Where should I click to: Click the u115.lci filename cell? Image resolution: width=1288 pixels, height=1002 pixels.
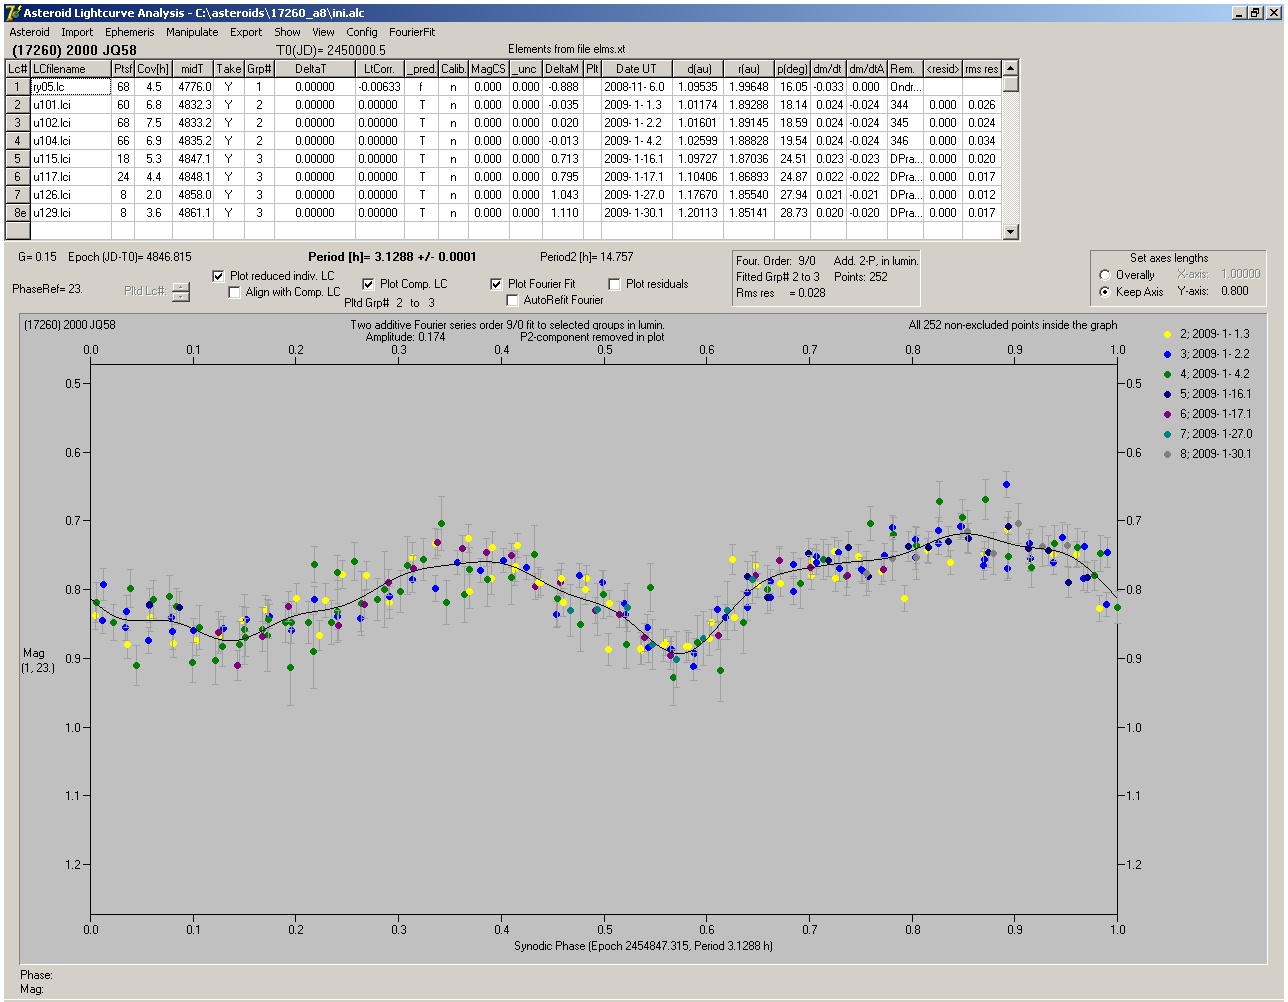click(x=70, y=159)
